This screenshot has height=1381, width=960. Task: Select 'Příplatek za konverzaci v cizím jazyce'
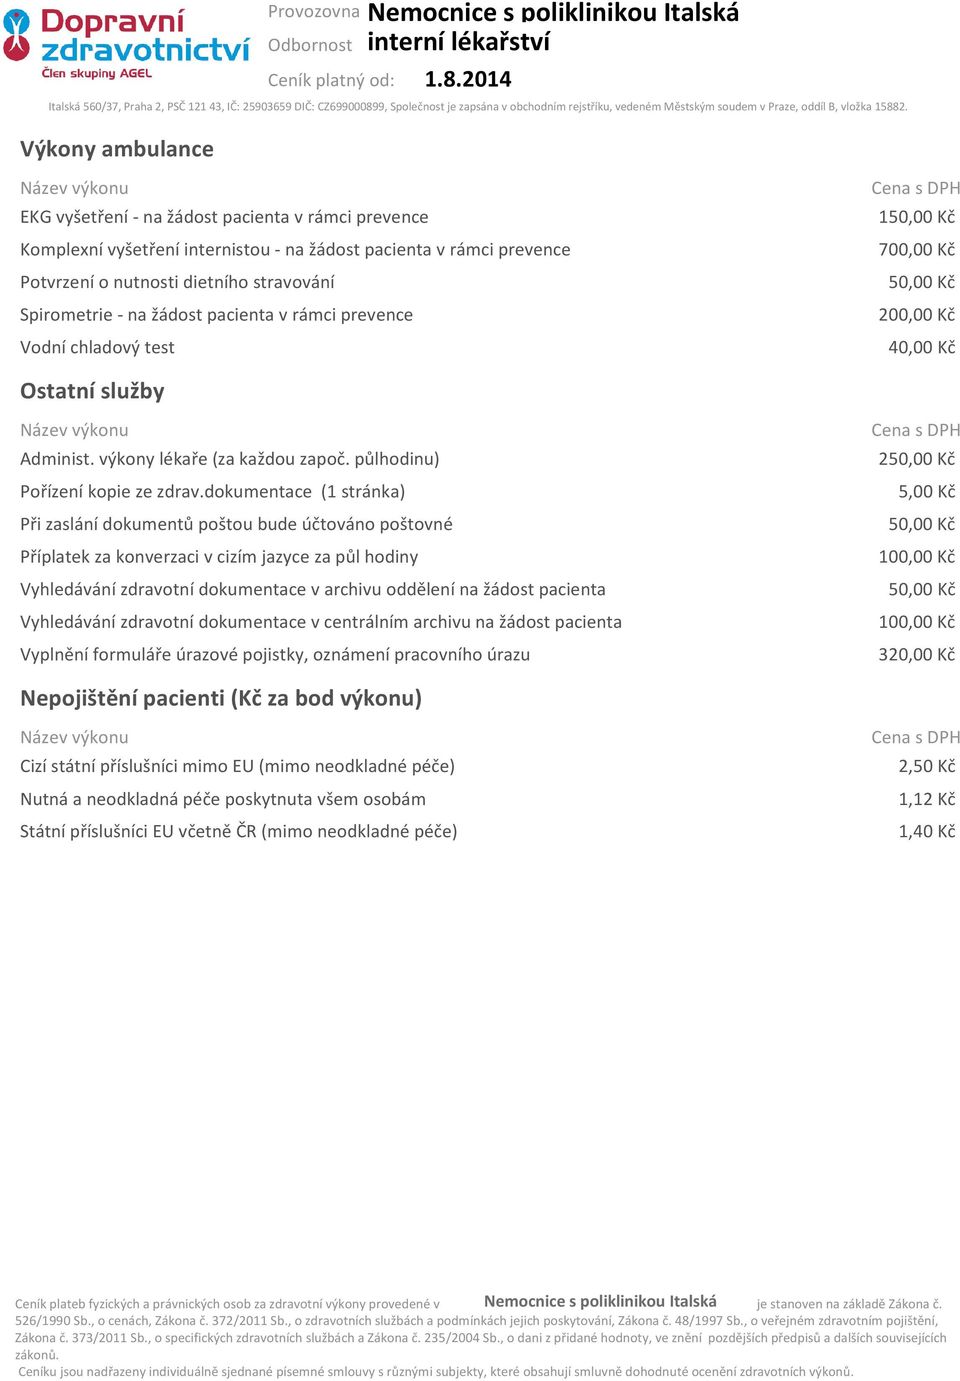click(x=219, y=557)
